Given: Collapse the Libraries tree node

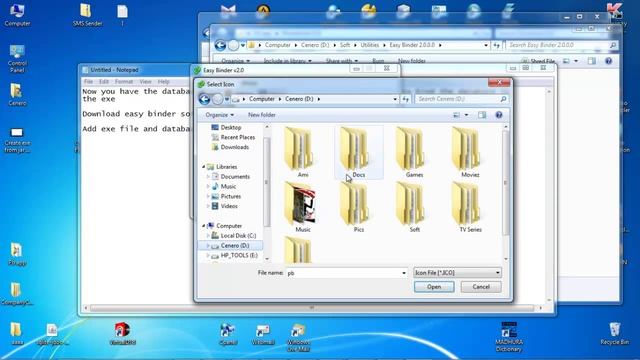Looking at the screenshot, I should pyautogui.click(x=204, y=167).
